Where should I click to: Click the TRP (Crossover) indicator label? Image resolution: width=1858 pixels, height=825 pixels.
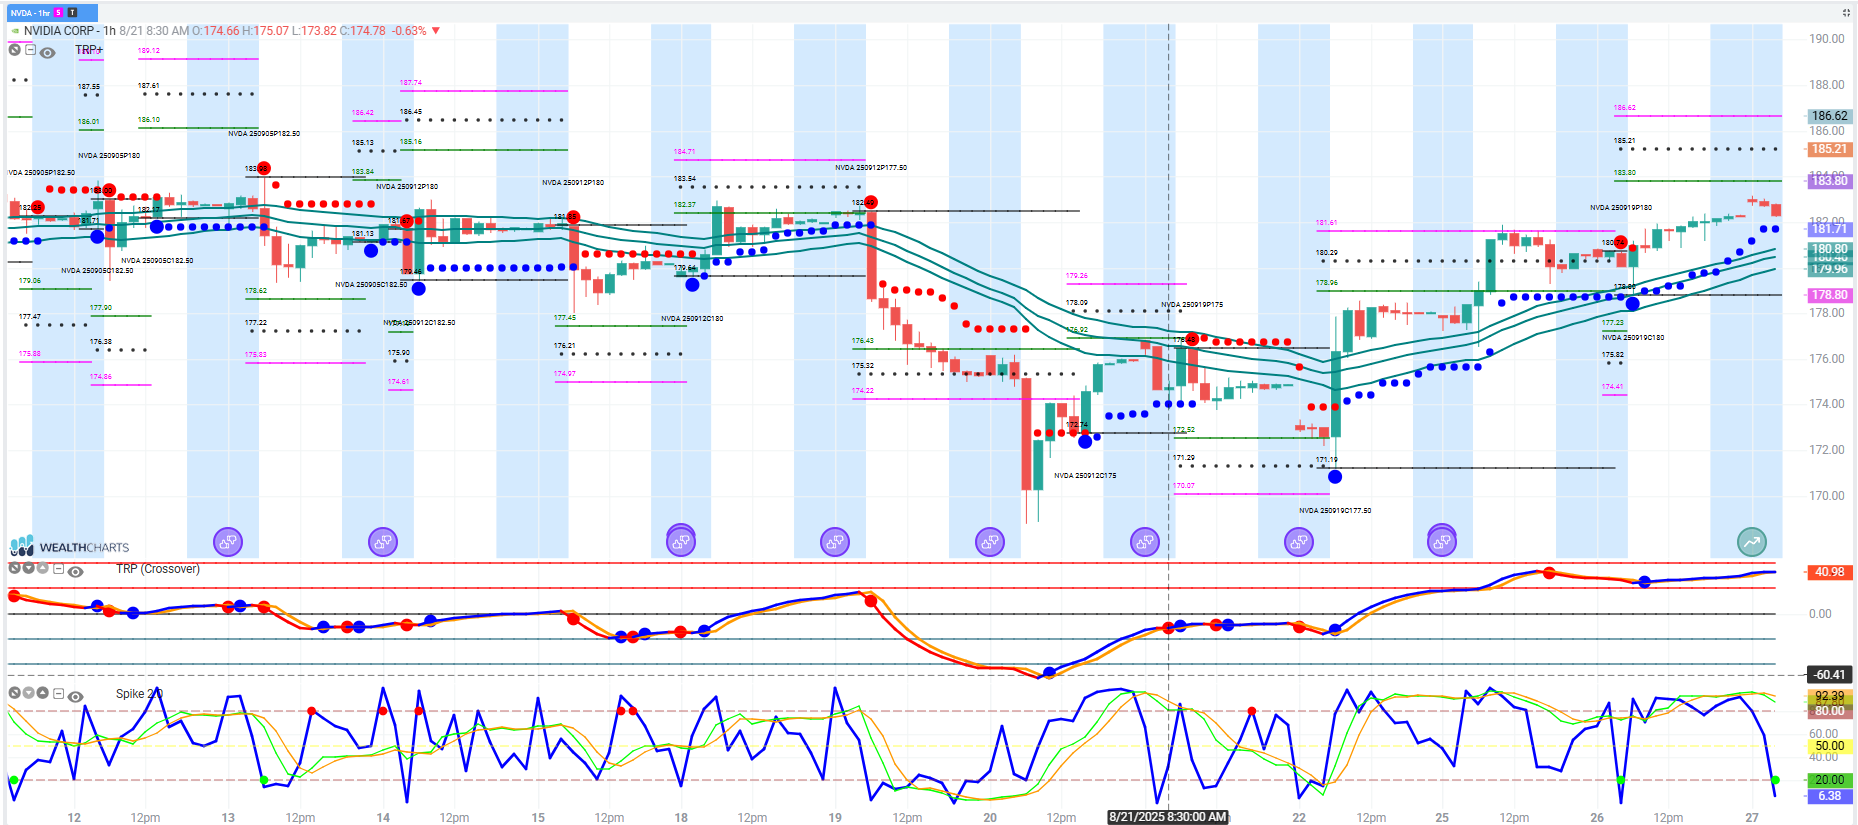(x=158, y=569)
